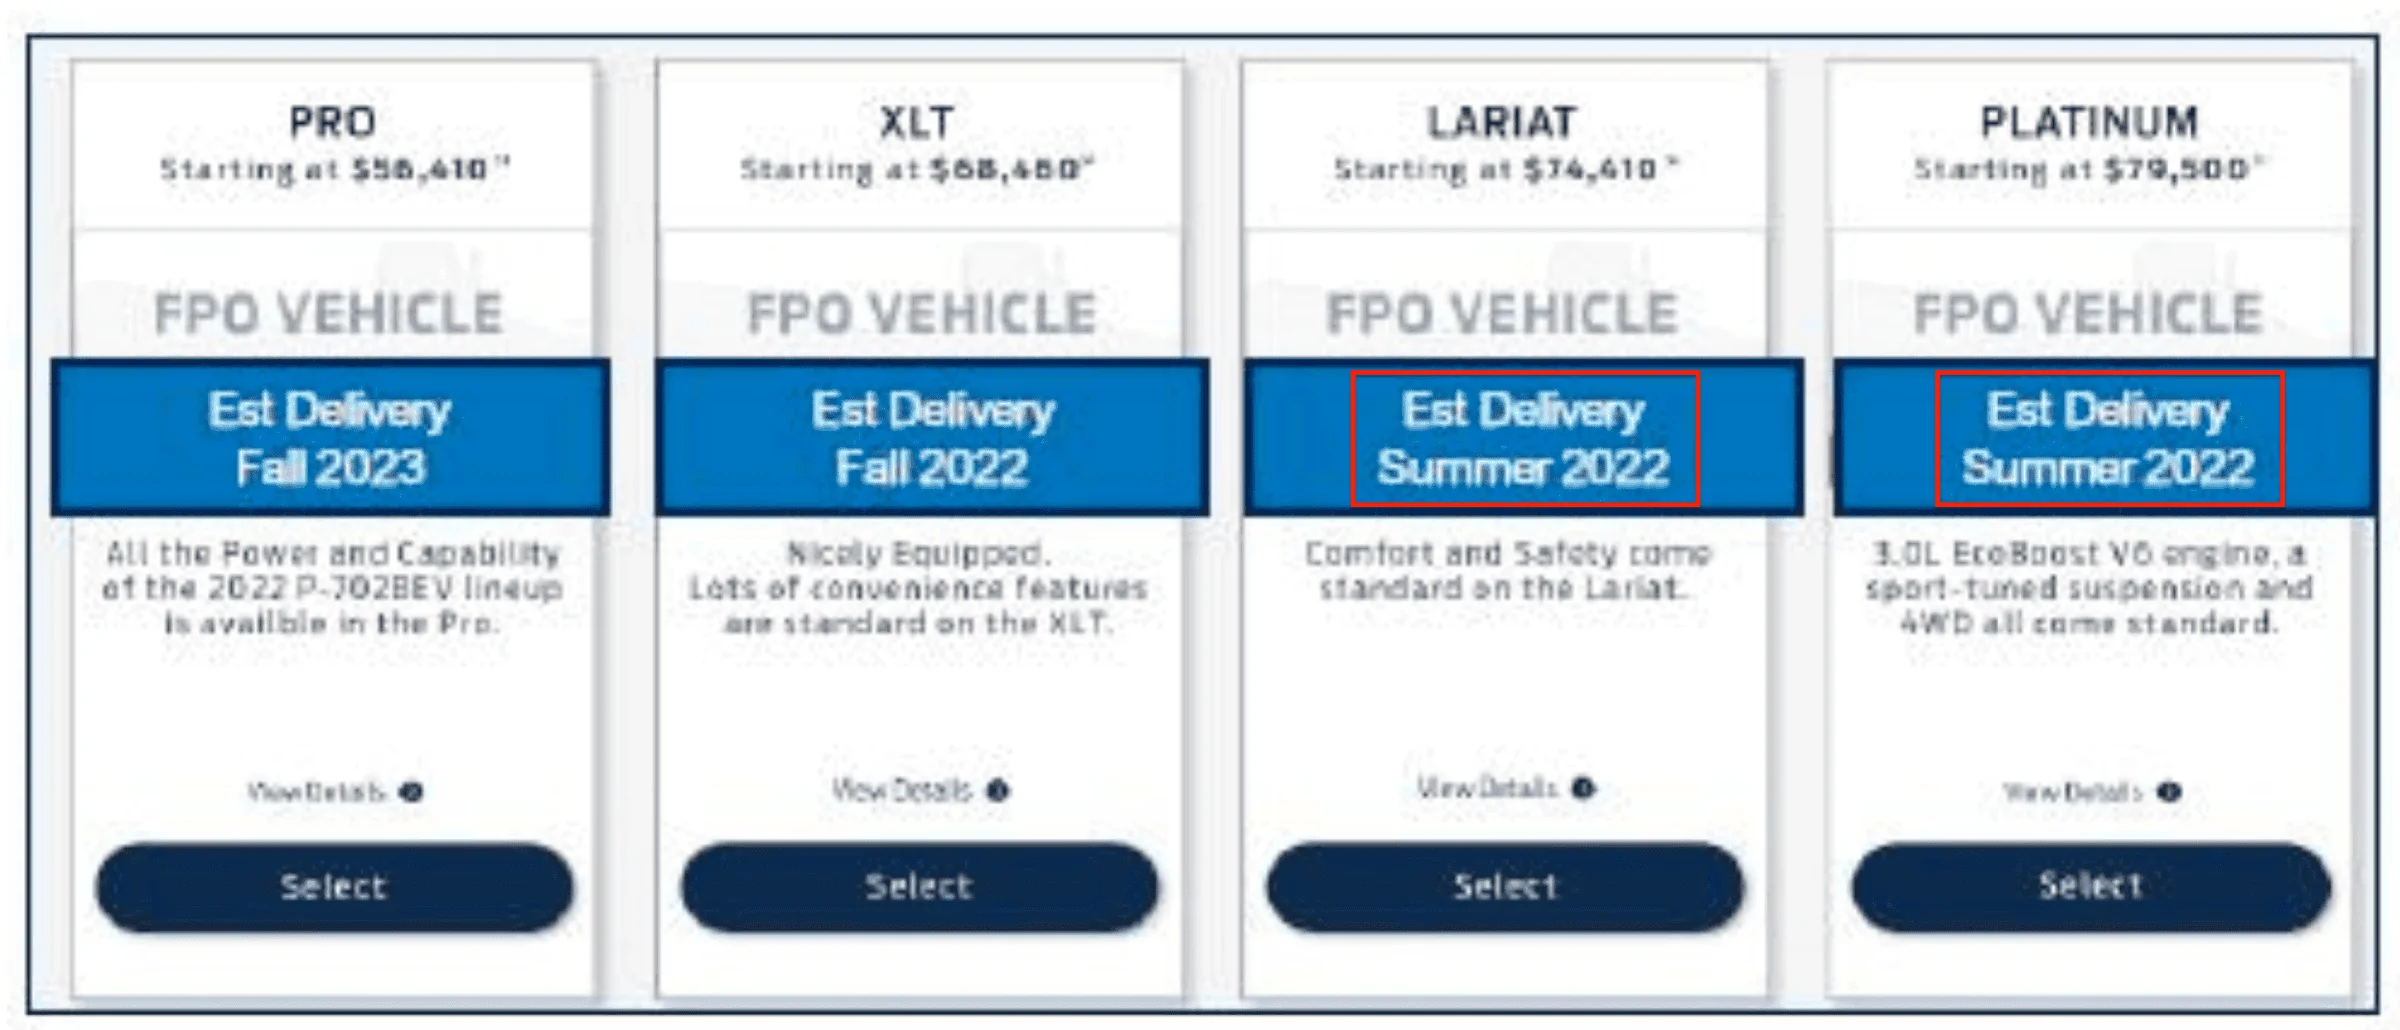Click the info icon beside PRO View Details
The height and width of the screenshot is (1030, 2400).
point(411,793)
